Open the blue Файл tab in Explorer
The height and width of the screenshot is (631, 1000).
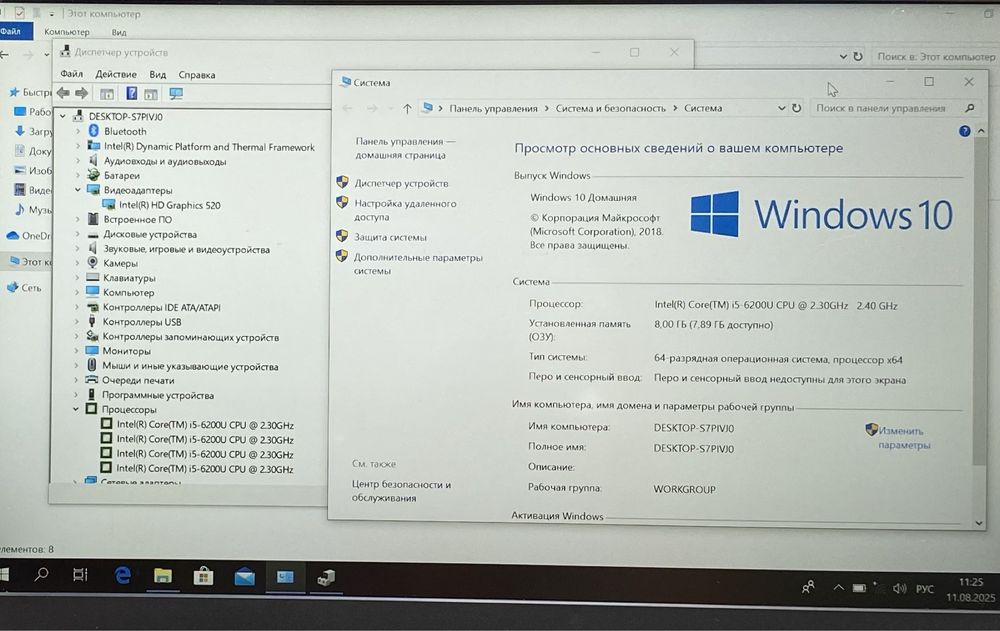click(14, 31)
